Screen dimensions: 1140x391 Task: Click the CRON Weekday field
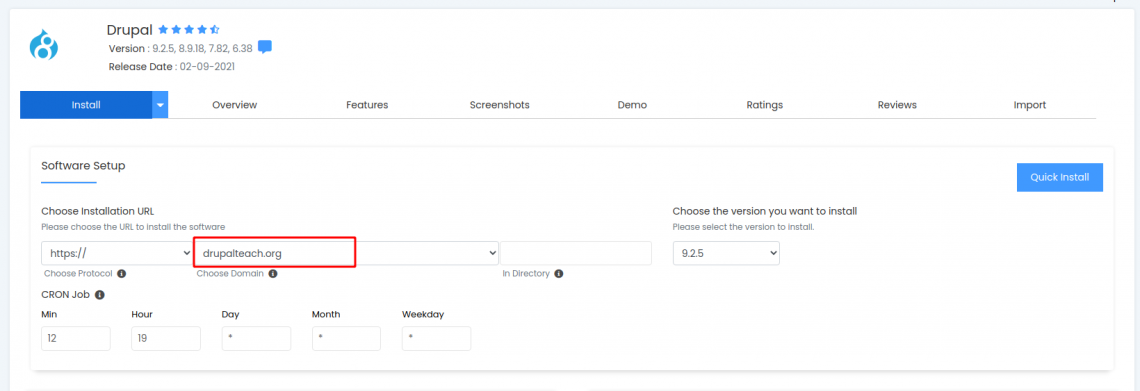coord(436,339)
